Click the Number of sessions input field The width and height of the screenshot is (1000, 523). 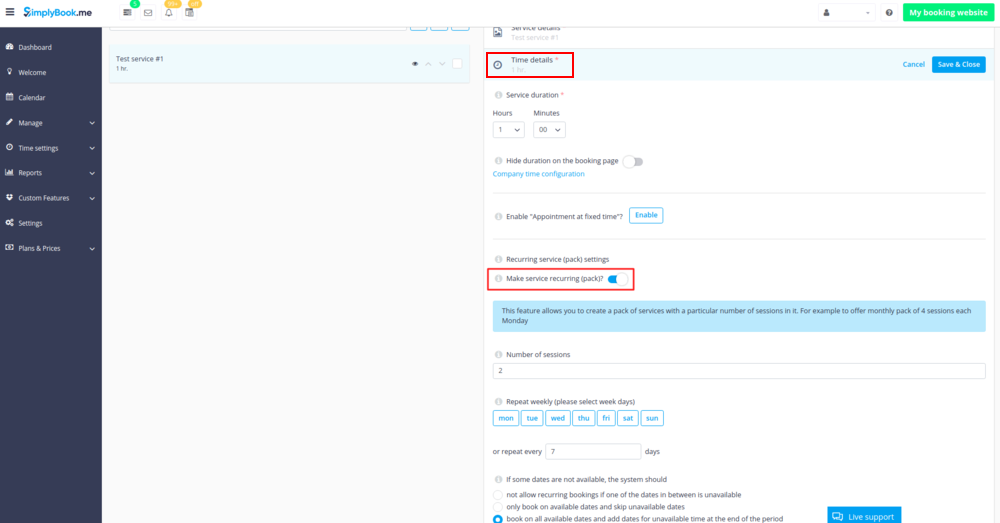(x=739, y=371)
